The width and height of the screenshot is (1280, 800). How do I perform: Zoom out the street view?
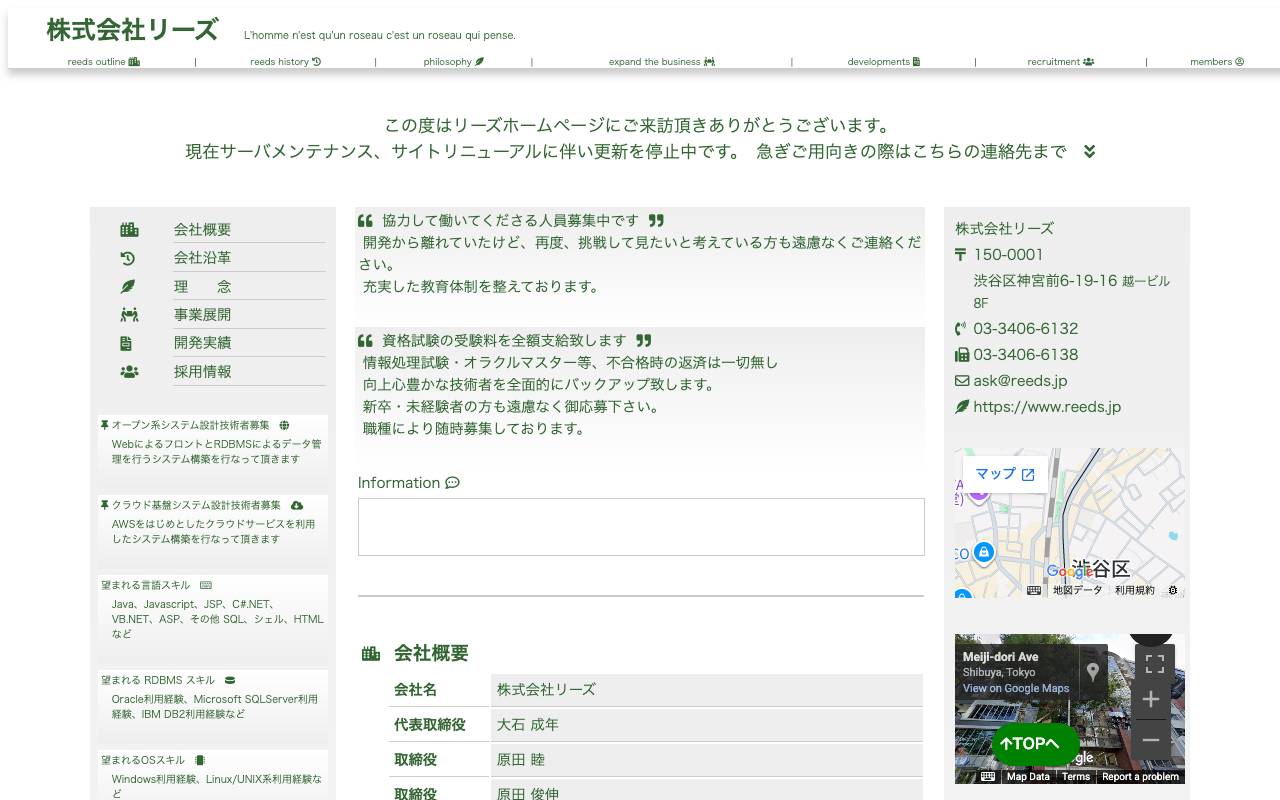(1151, 741)
